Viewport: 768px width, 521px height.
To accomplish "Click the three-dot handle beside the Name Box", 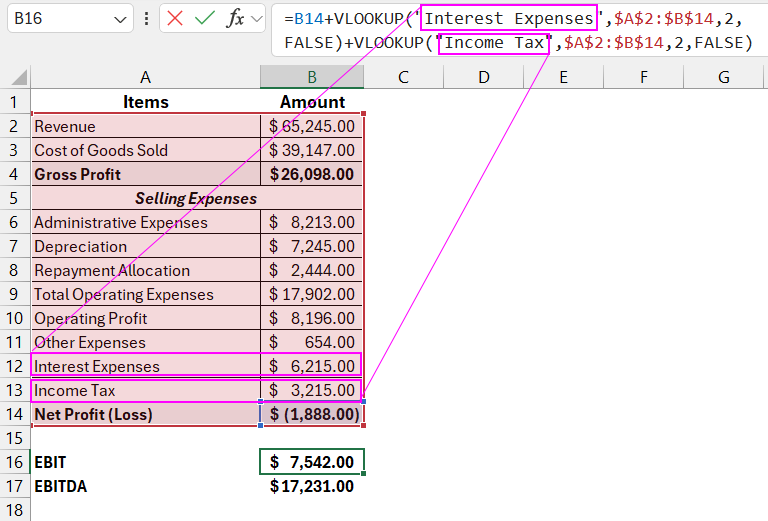I will (x=146, y=19).
